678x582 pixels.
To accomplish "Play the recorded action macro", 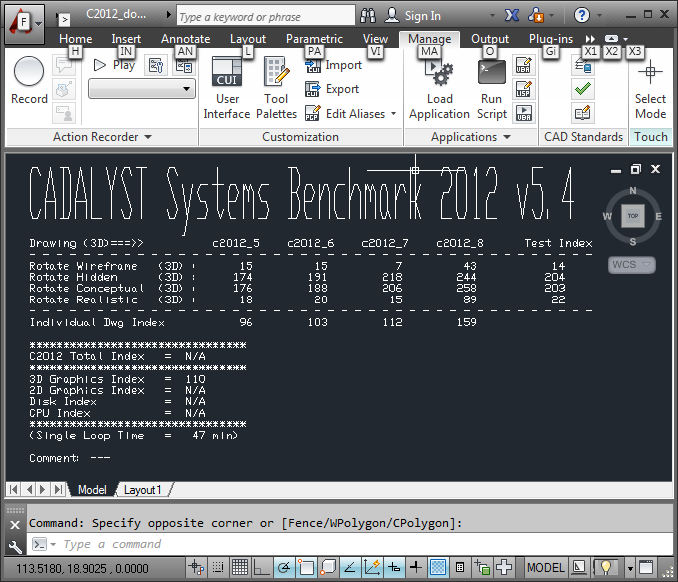I will click(x=115, y=65).
